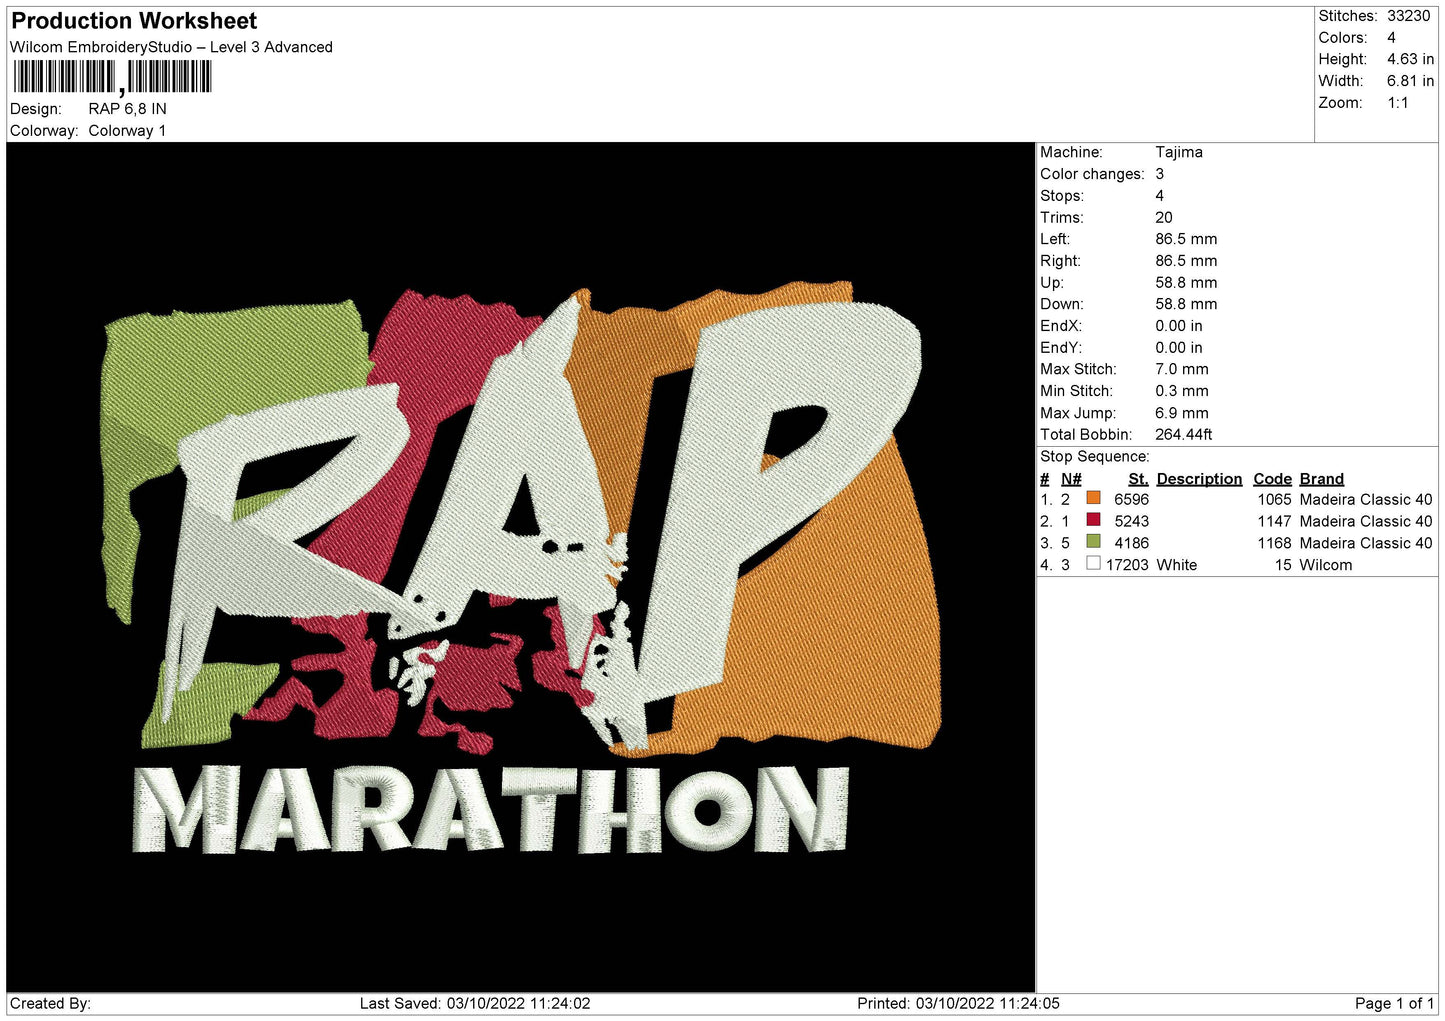Click the 'Production Worksheet' heading
This screenshot has width=1445, height=1021.
(134, 21)
